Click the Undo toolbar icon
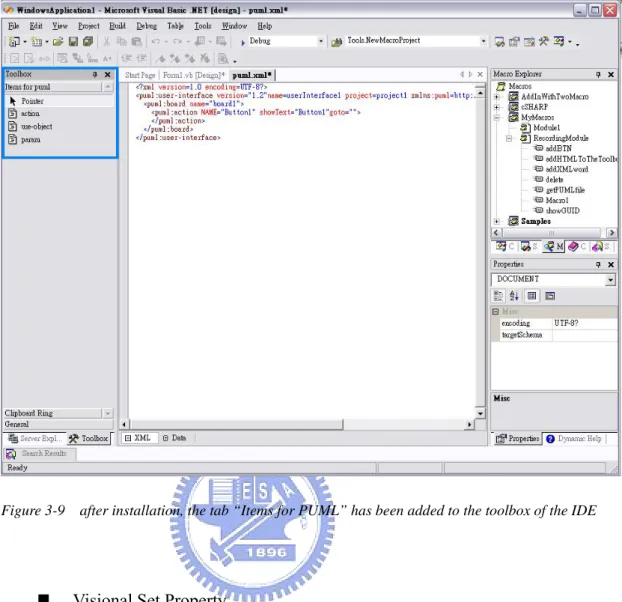The width and height of the screenshot is (622, 602). point(156,41)
